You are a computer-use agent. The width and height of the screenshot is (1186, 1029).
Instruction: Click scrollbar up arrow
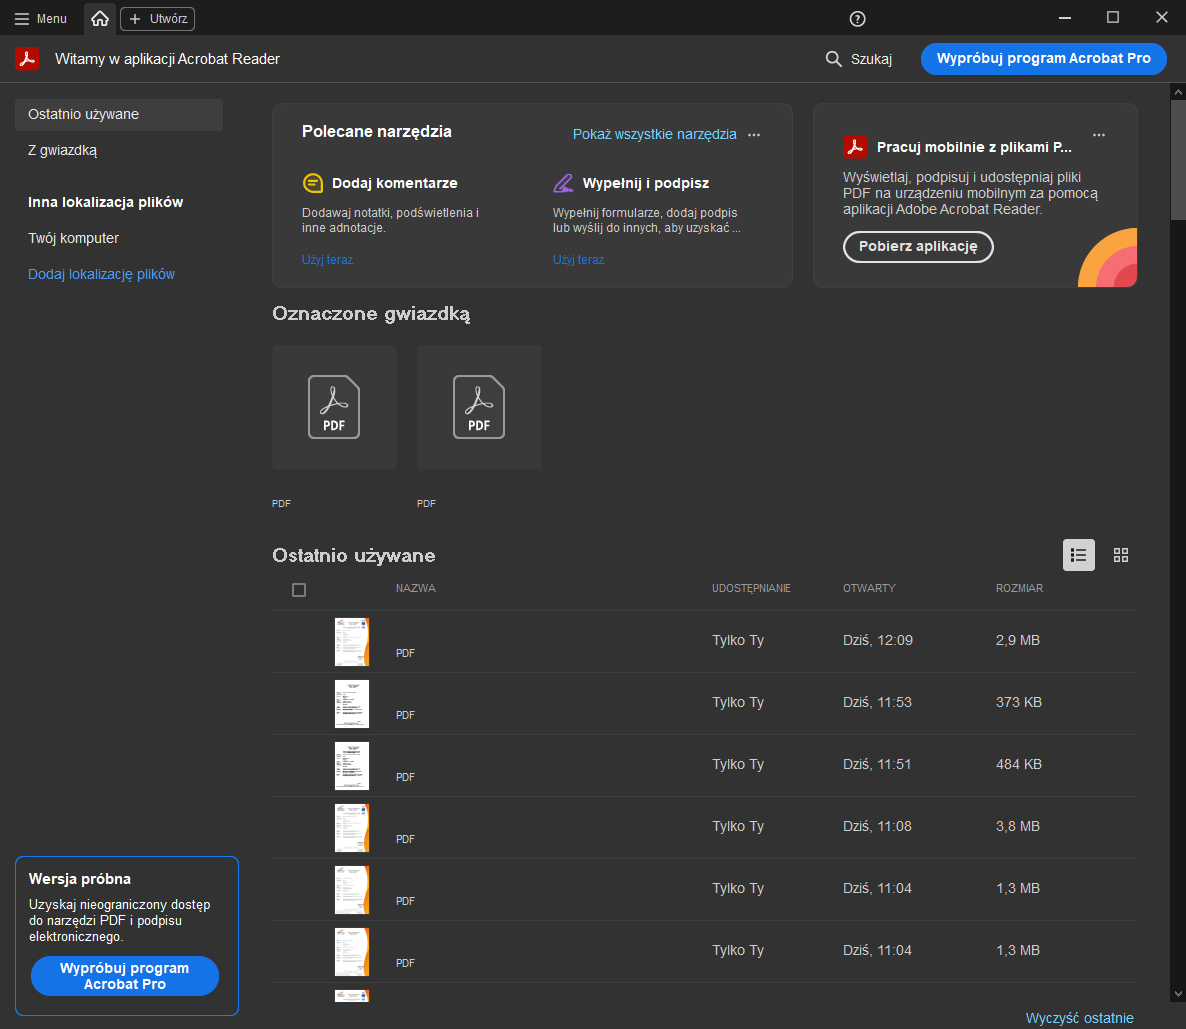click(x=1178, y=92)
